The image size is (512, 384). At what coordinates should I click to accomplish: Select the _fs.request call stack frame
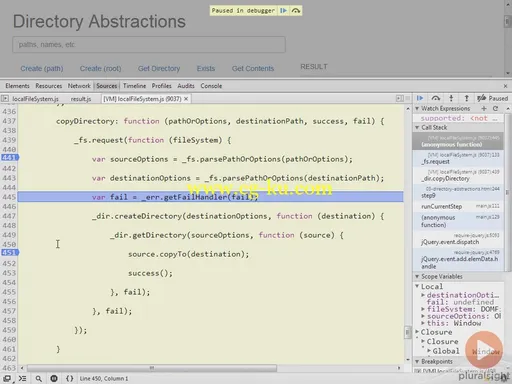458,158
